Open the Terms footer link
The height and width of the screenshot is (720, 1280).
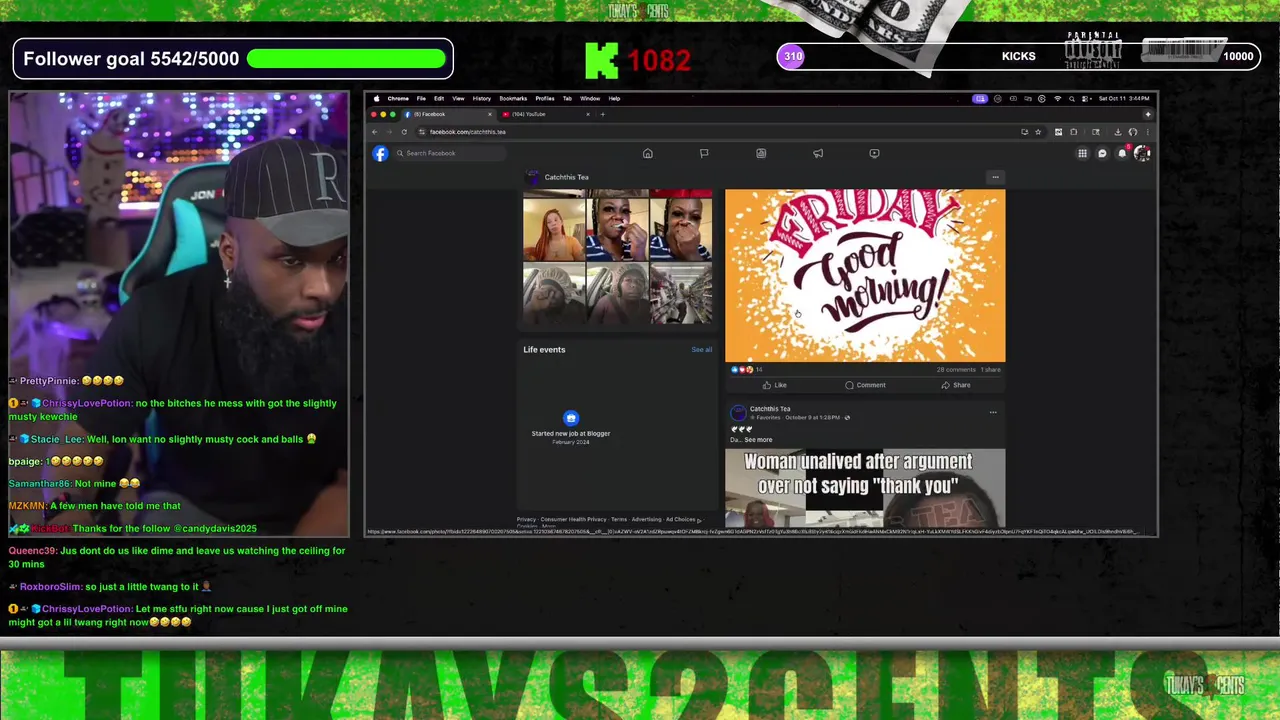click(619, 519)
